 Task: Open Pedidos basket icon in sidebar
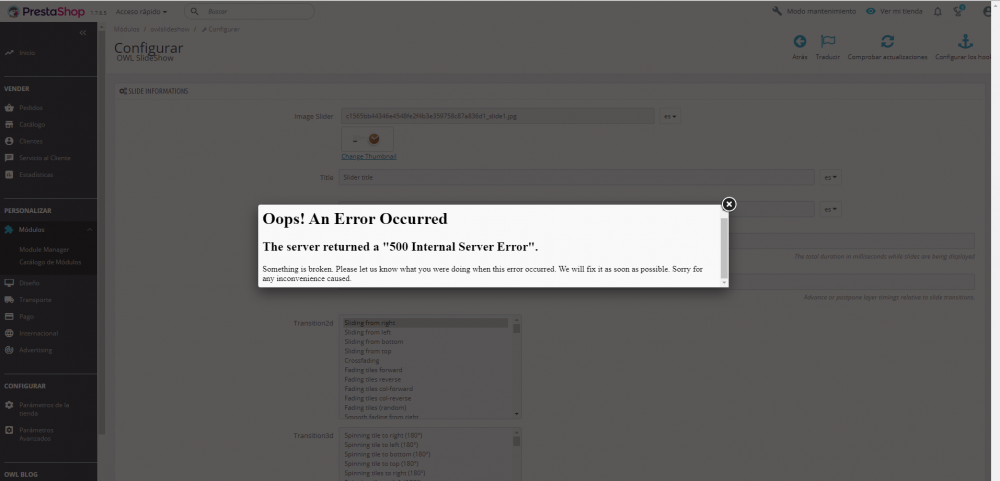click(x=9, y=108)
